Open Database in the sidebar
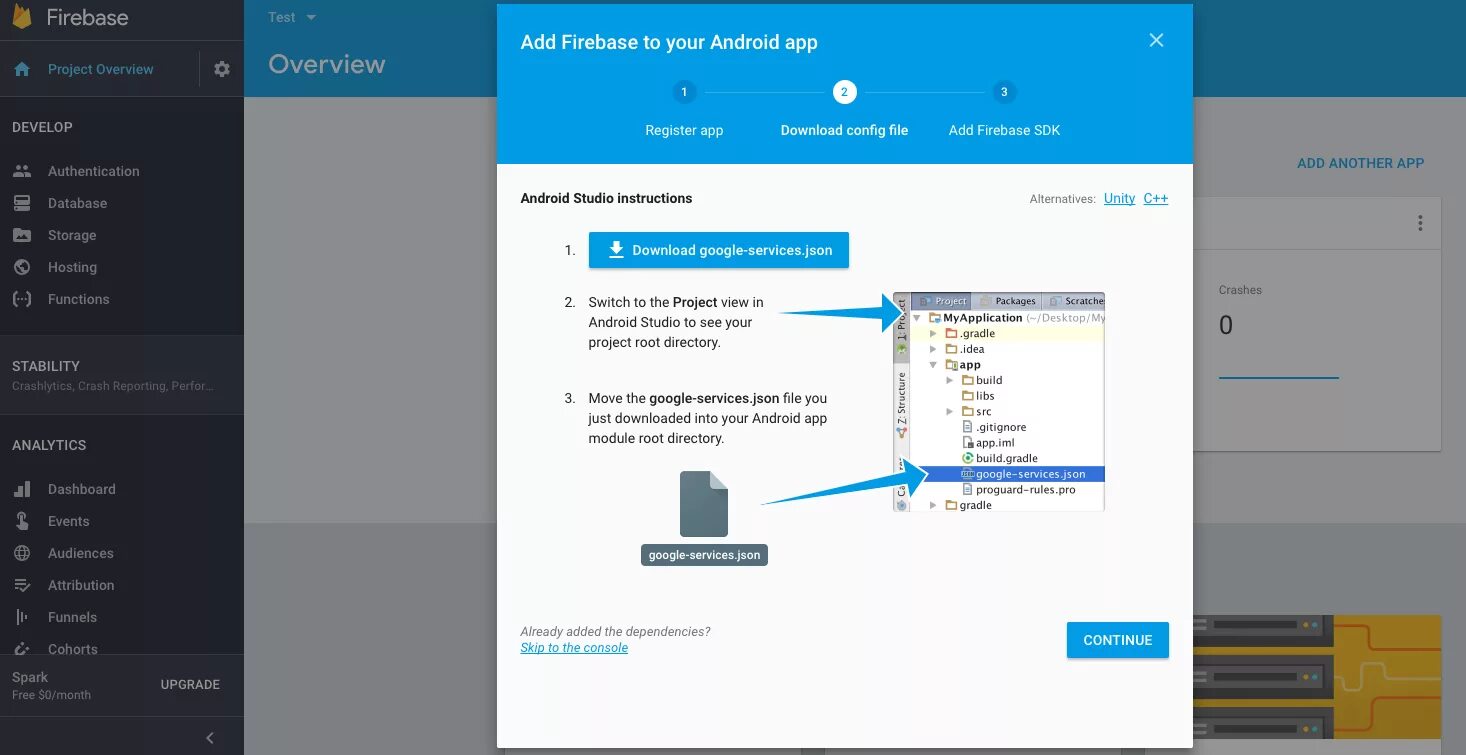The height and width of the screenshot is (755, 1466). (x=77, y=203)
